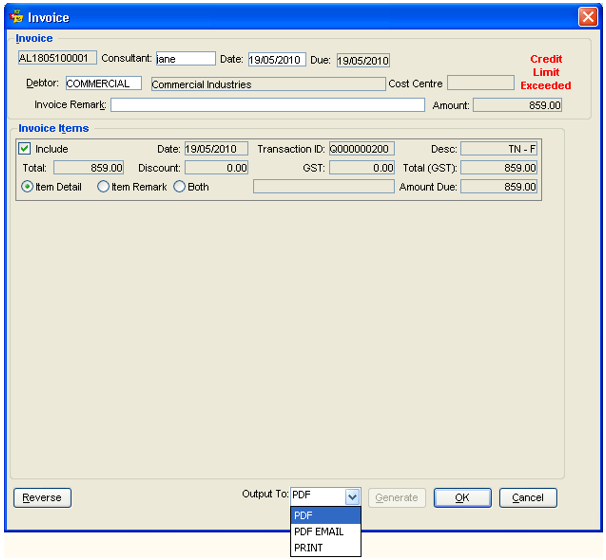Click the Credit Limit Exceeded warning text
This screenshot has width=606, height=560.
[x=546, y=72]
